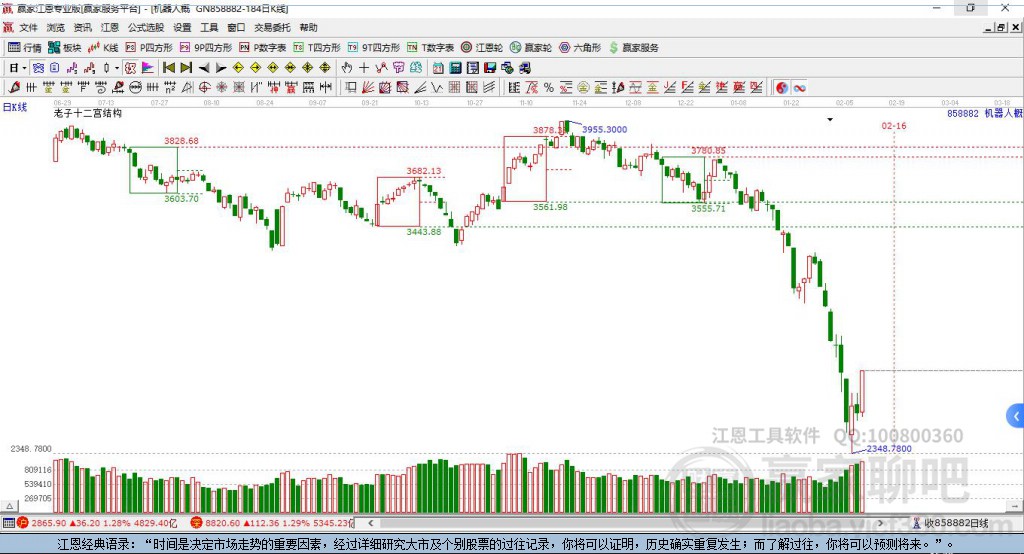Click horizontal scrollbar right arrow
The height and width of the screenshot is (554, 1024).
(880, 523)
